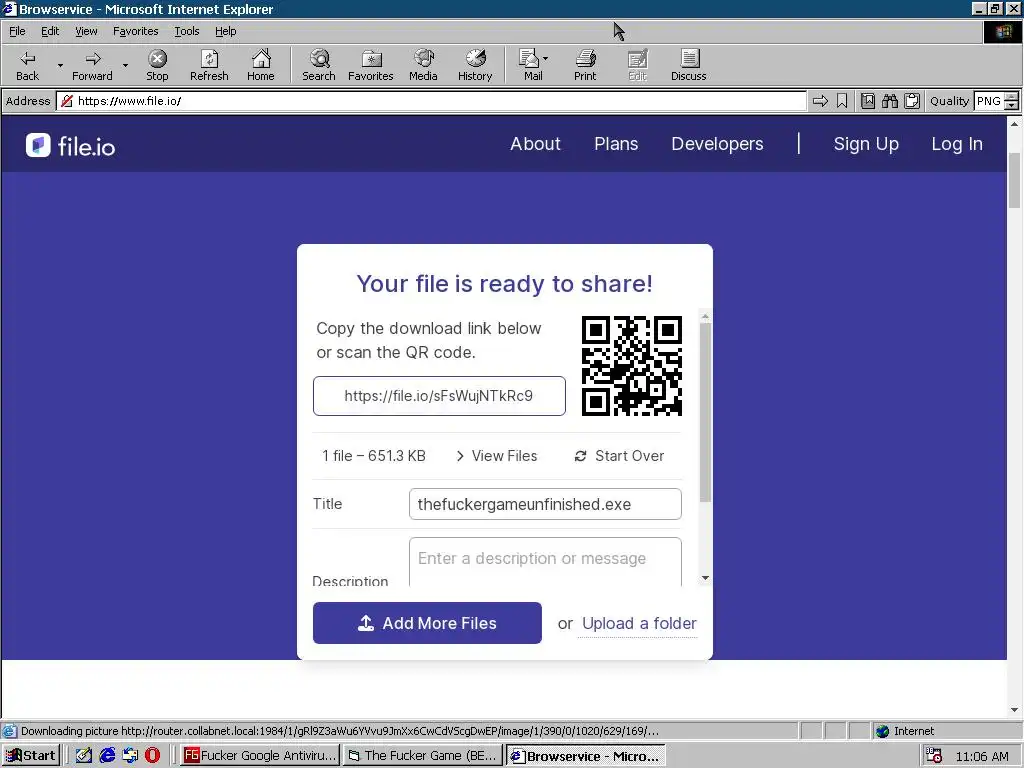1024x768 pixels.
Task: Go to the Home page icon
Action: click(261, 65)
